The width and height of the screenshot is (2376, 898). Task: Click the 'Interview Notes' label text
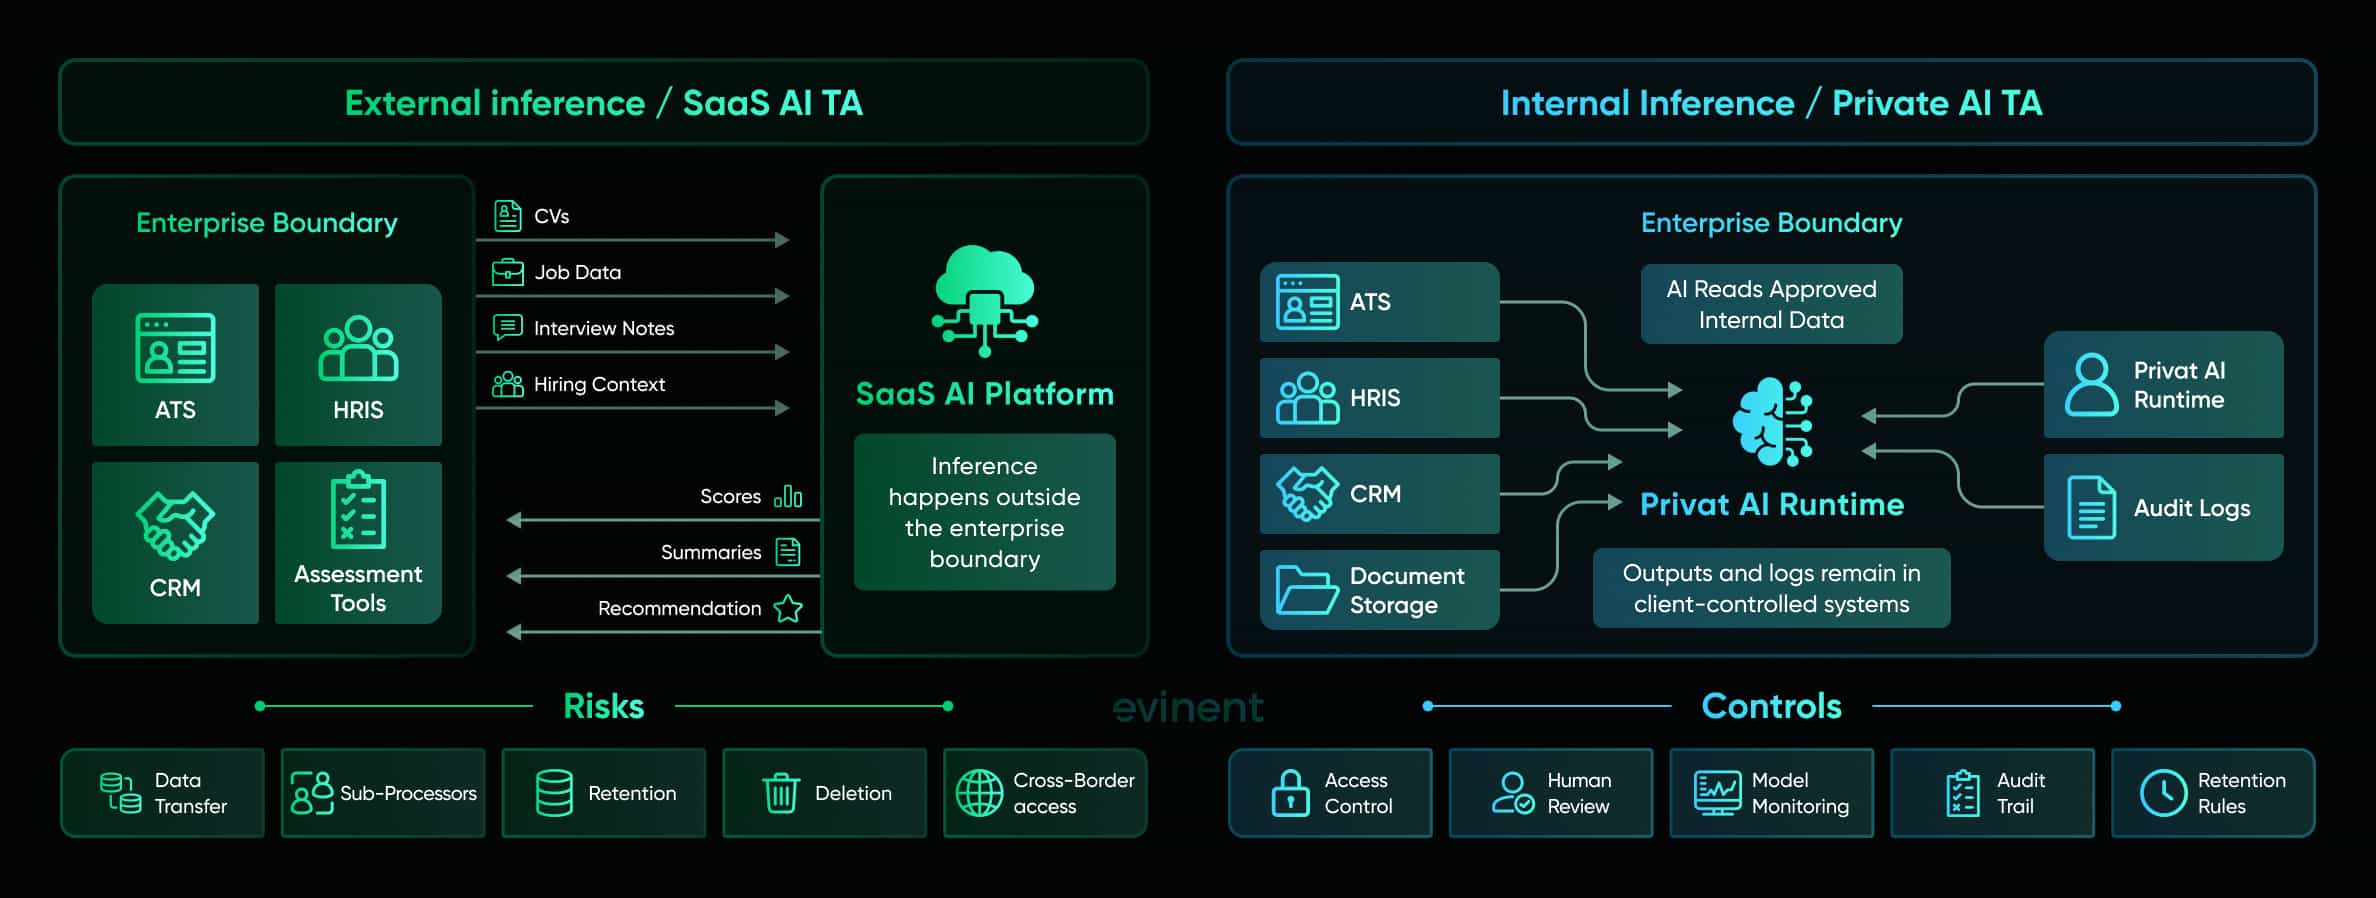pos(604,328)
